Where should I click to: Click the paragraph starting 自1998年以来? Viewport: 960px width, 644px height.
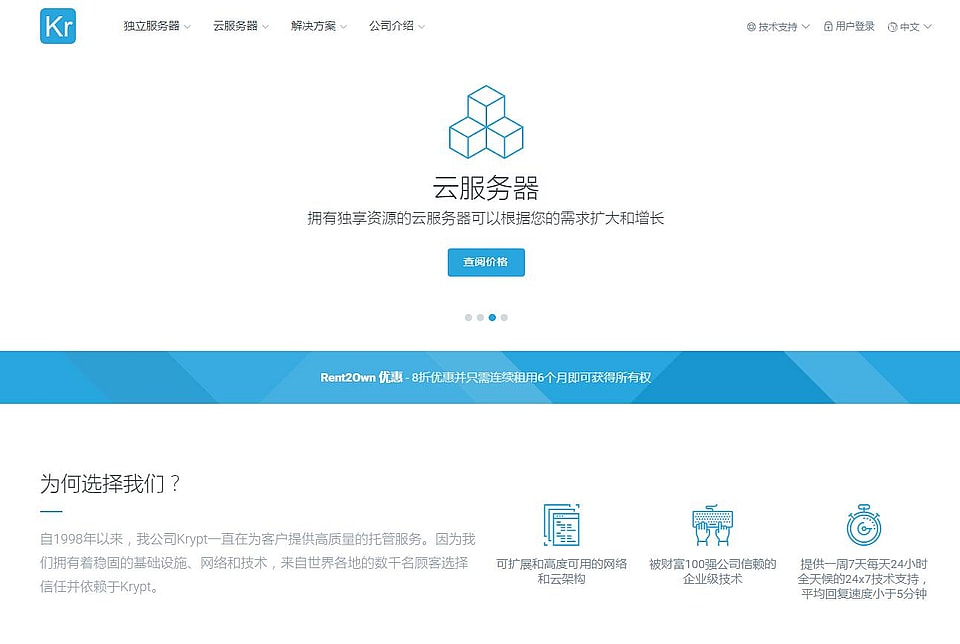click(x=258, y=563)
